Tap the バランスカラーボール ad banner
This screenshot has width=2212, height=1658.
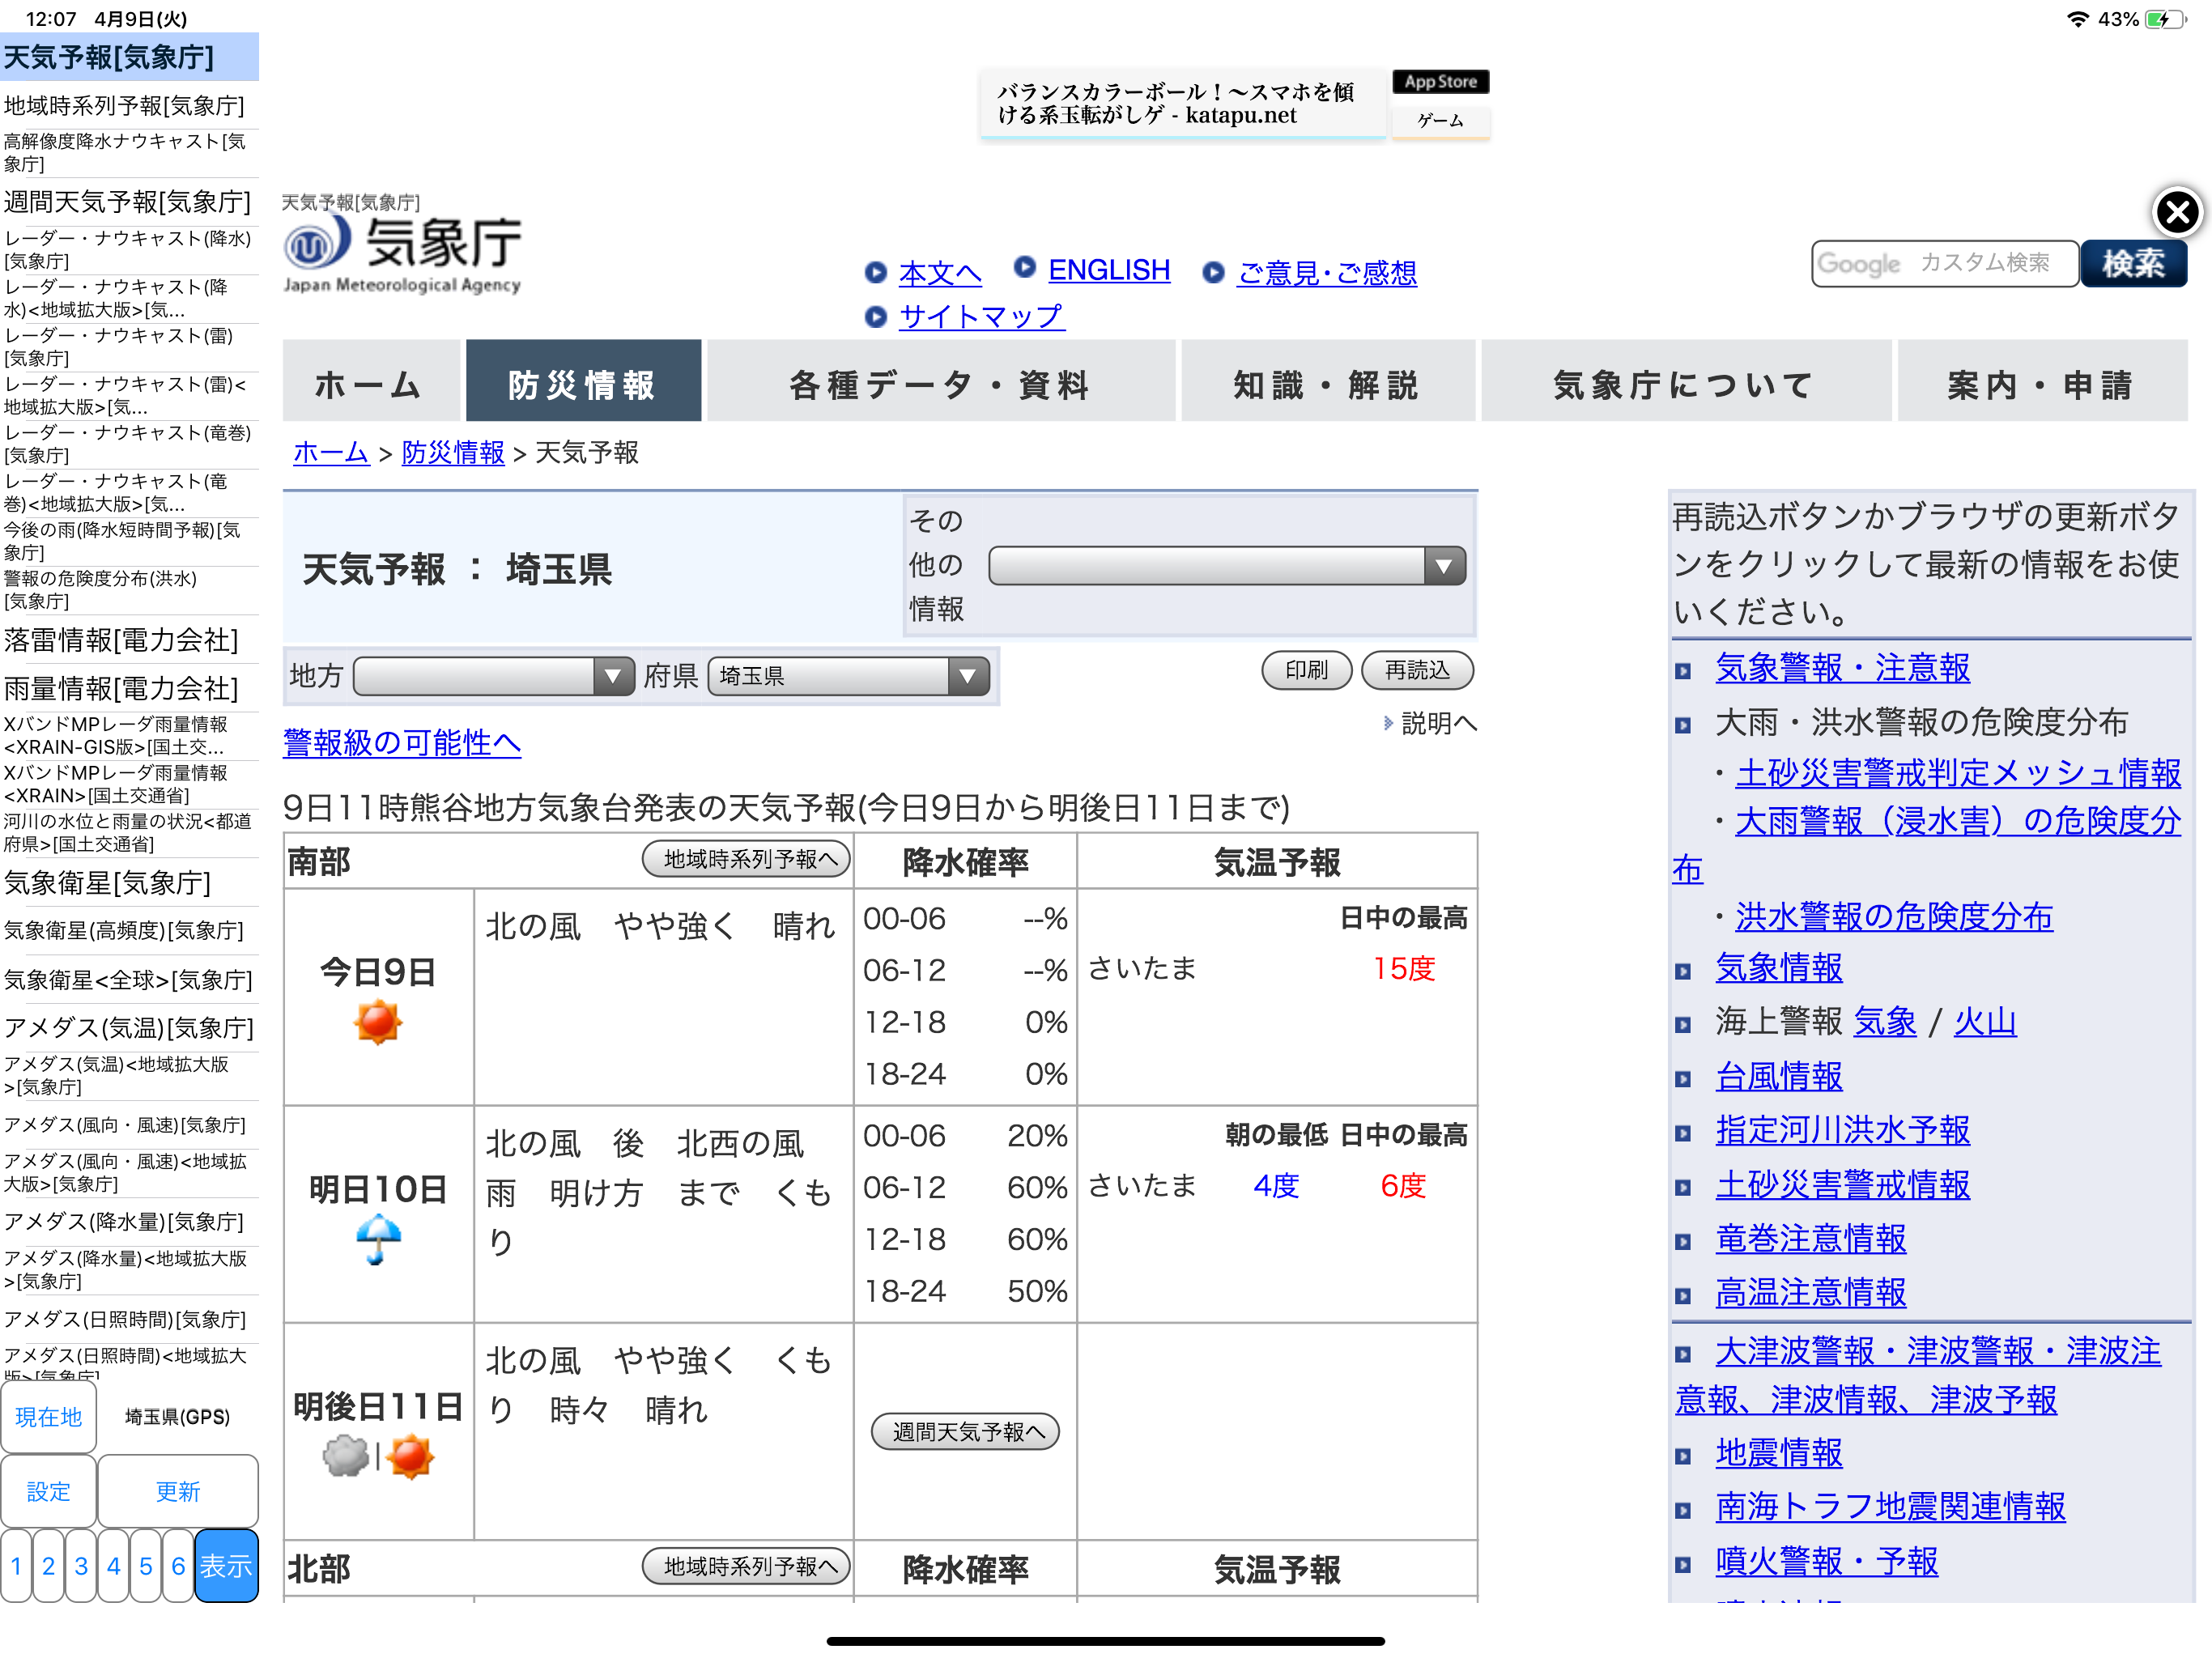1182,103
